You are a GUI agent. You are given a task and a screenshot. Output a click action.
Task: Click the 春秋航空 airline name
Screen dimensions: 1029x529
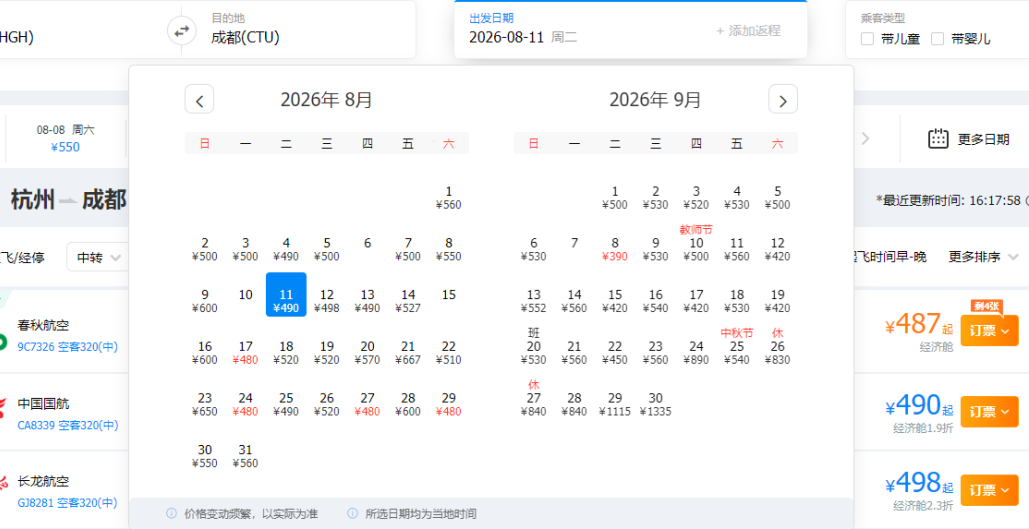coord(43,326)
